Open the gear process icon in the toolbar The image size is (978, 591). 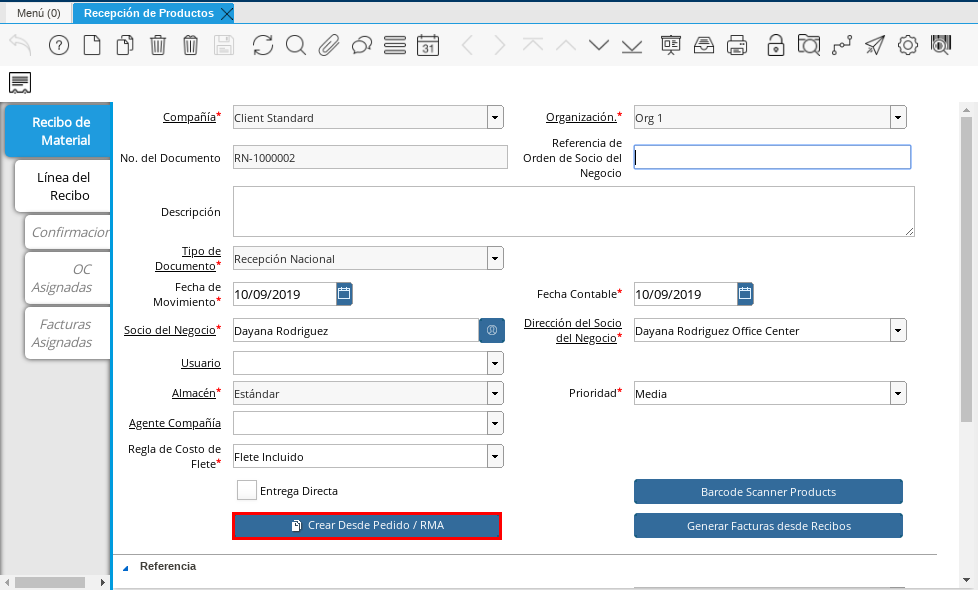click(908, 45)
